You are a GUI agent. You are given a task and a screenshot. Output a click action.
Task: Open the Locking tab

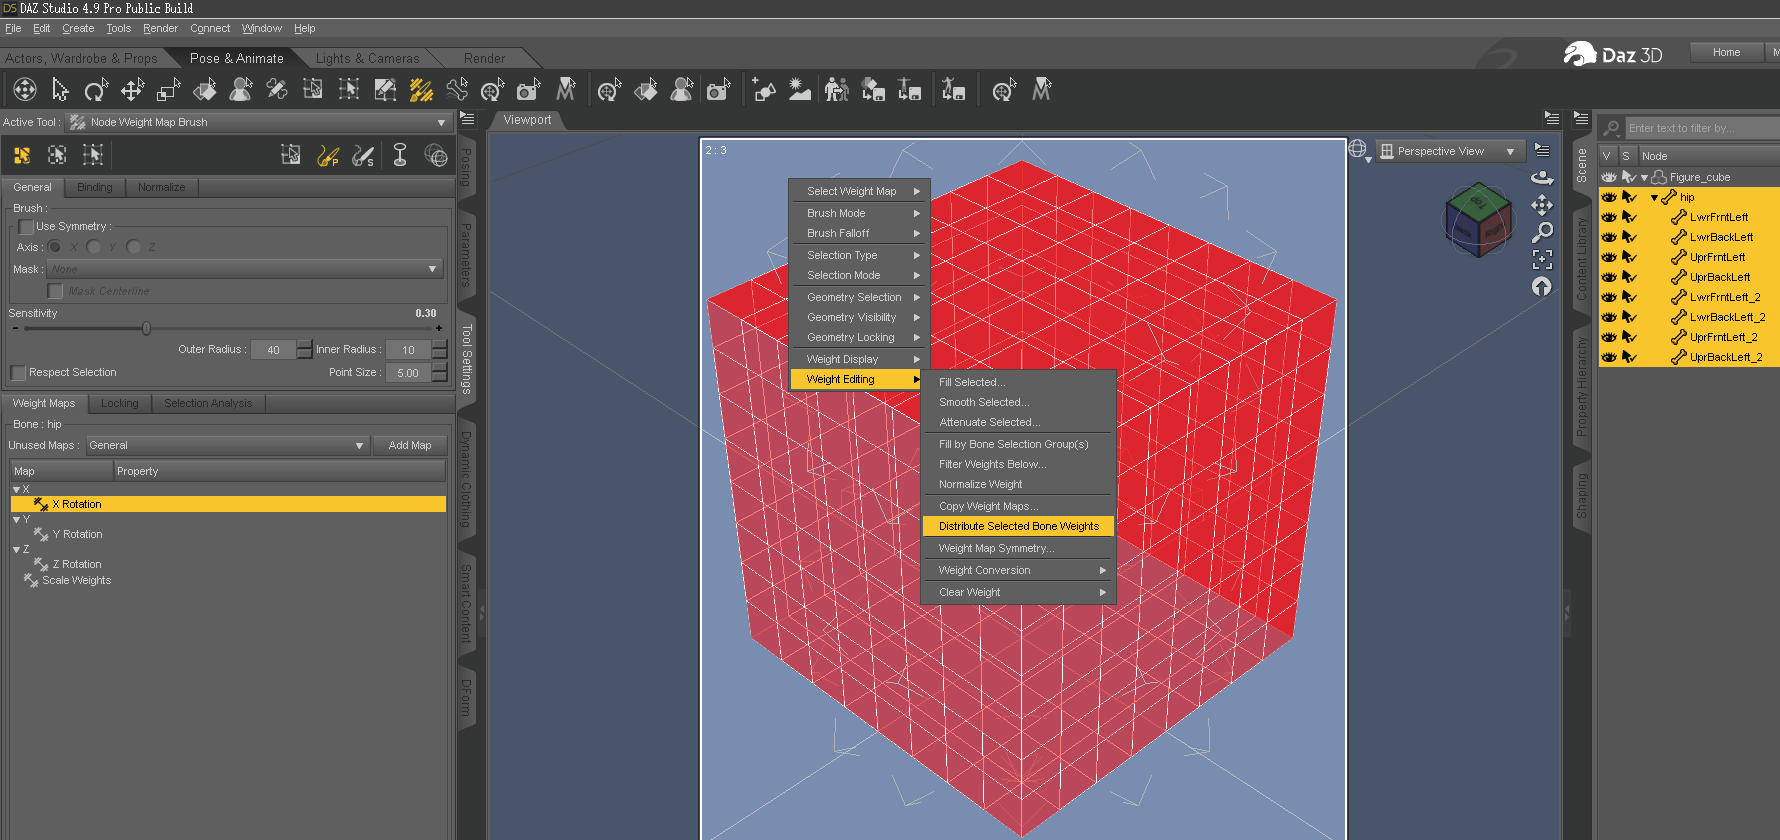pos(120,403)
